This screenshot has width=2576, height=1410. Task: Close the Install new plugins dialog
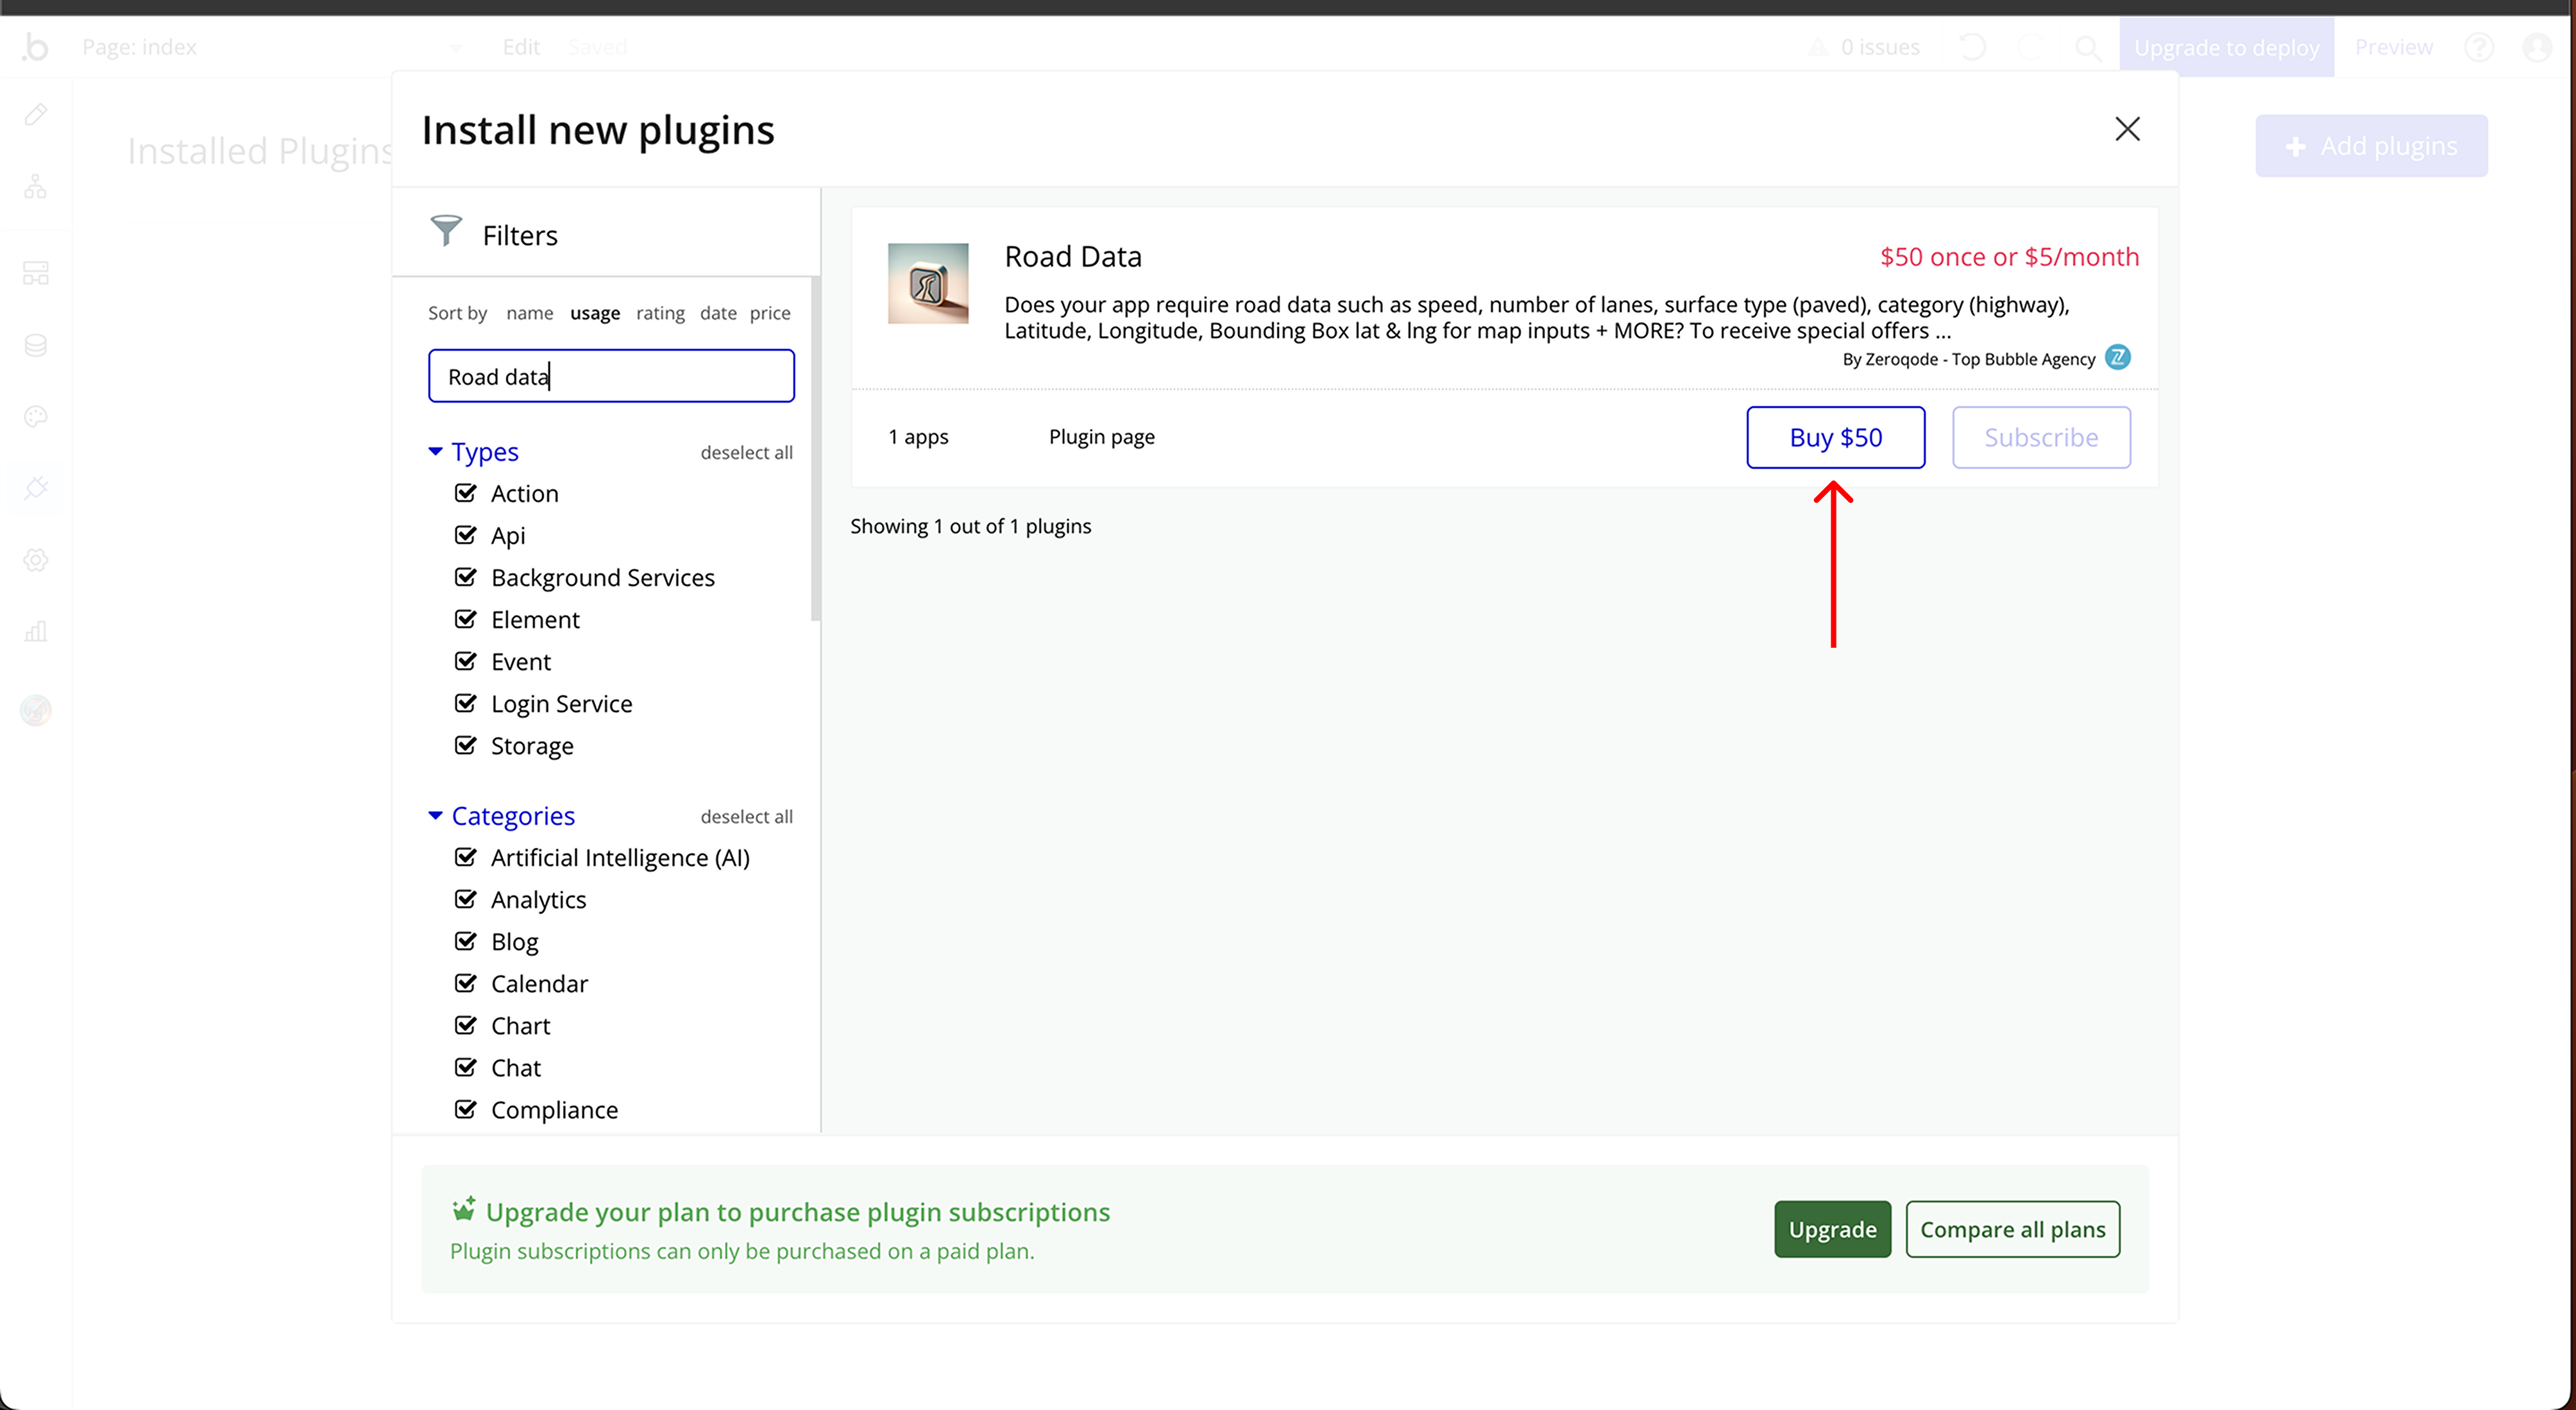pos(2127,129)
